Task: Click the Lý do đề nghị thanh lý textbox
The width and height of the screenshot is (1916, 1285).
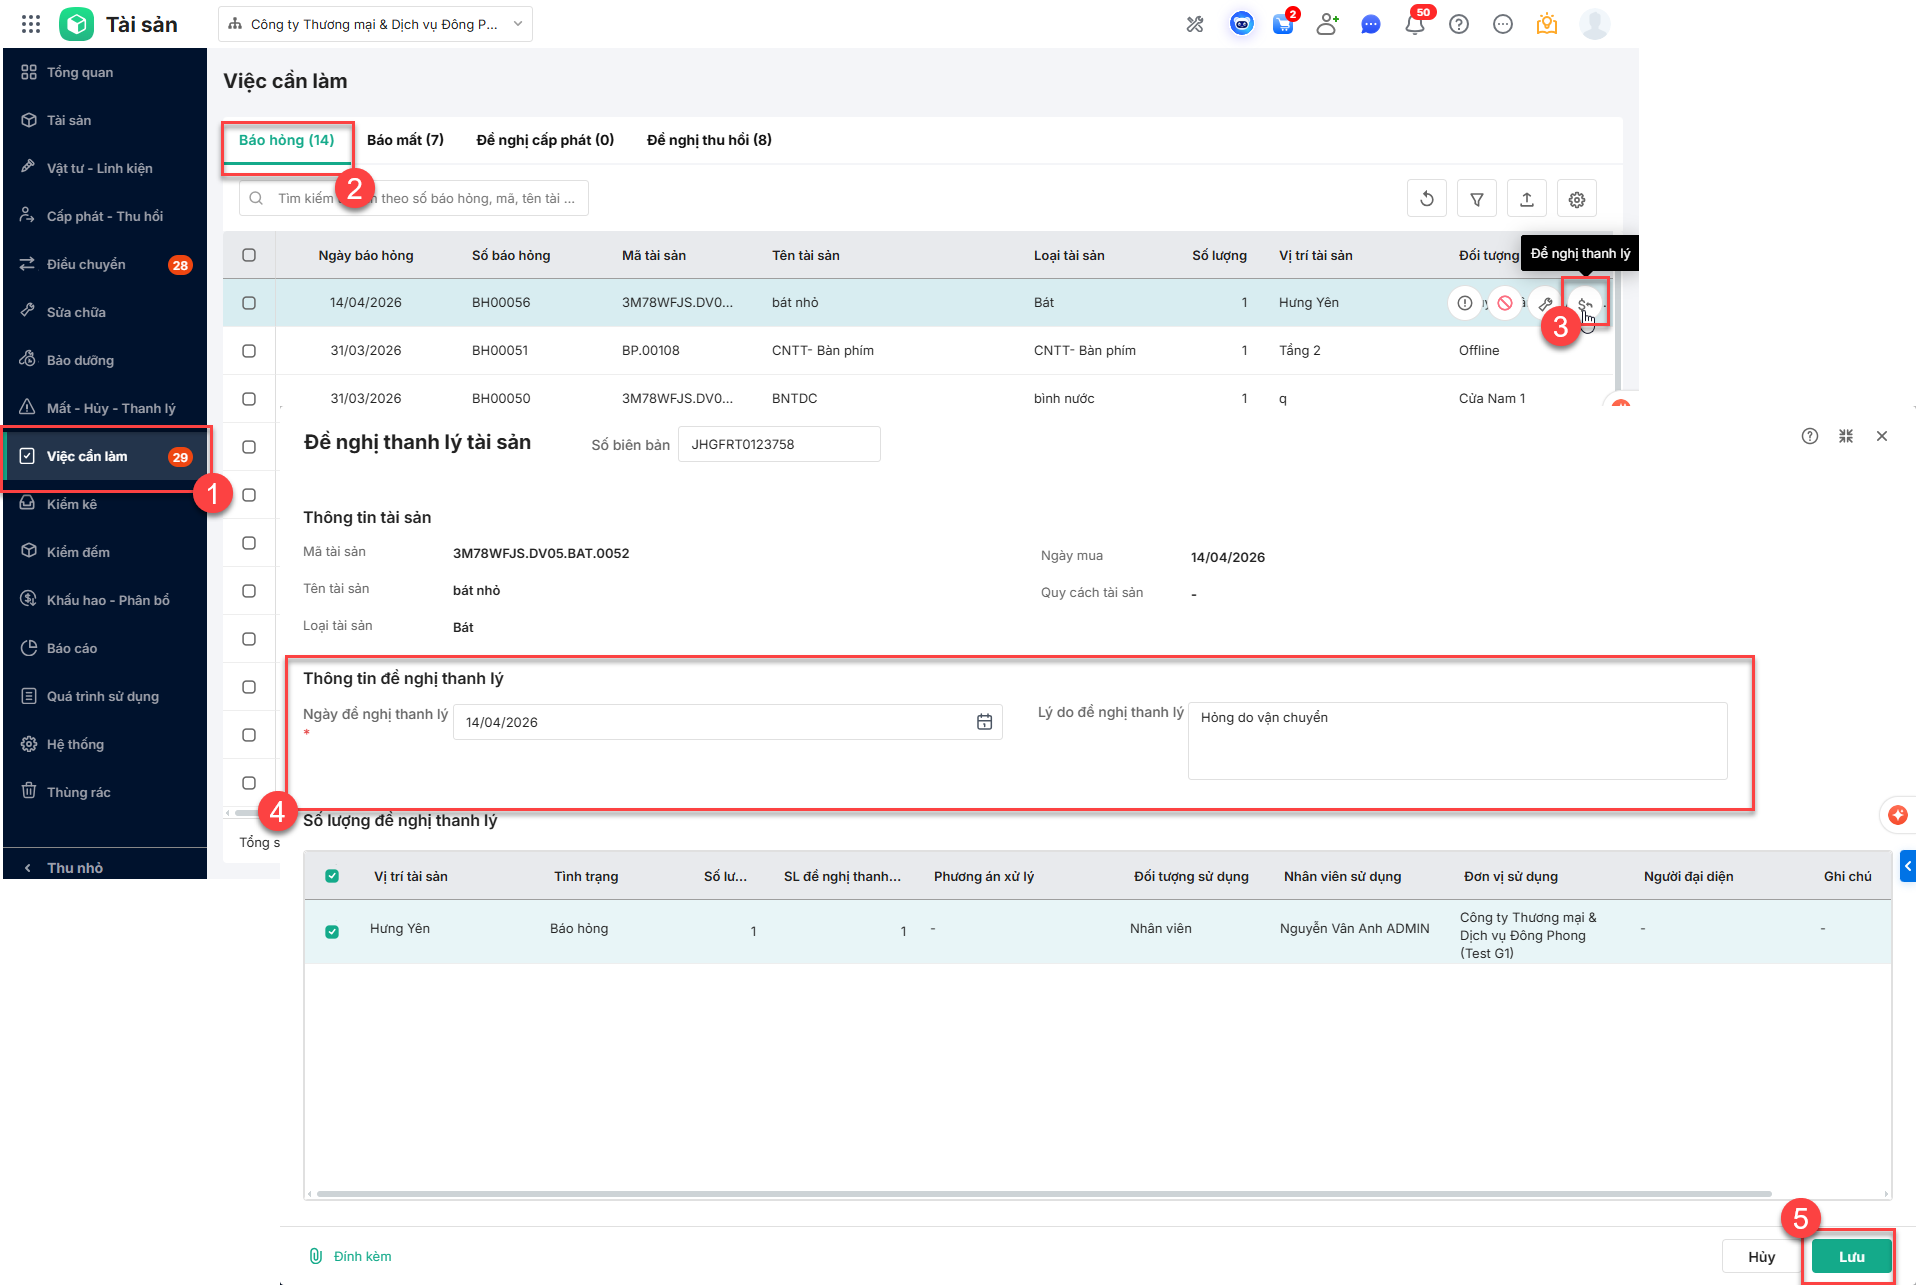Action: [1456, 740]
